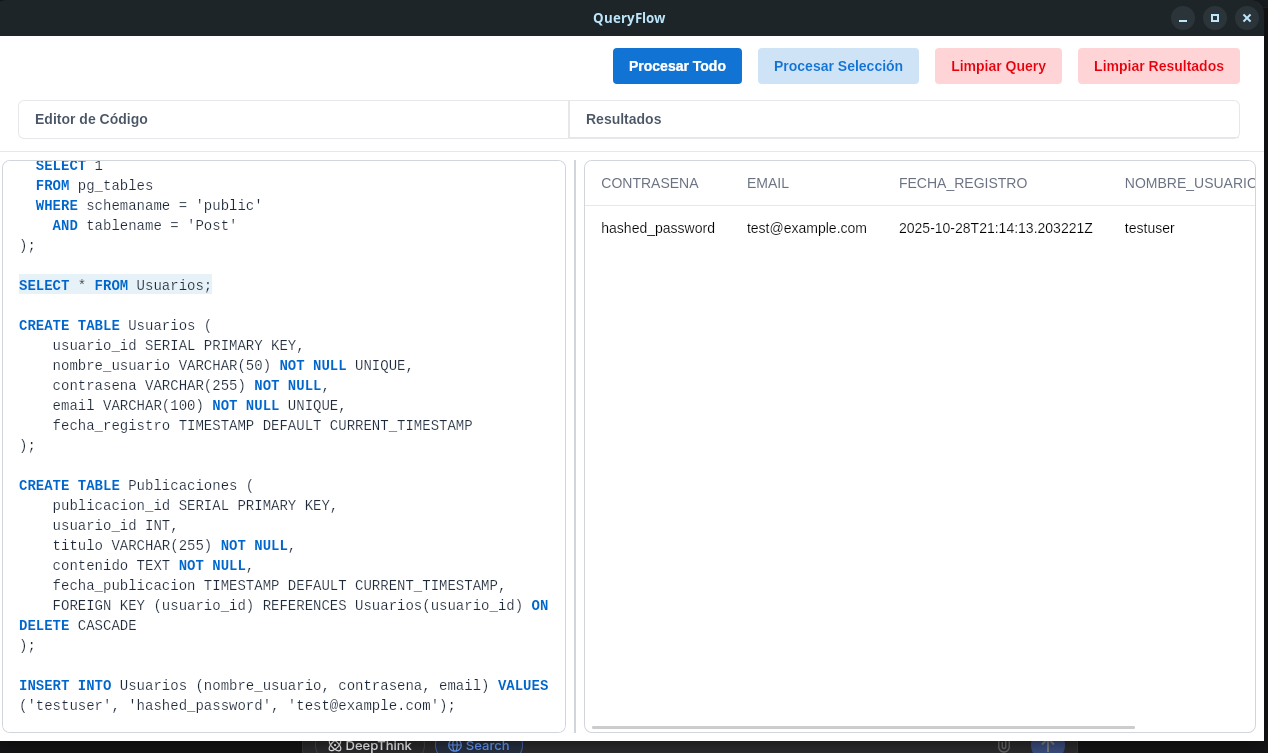This screenshot has width=1268, height=753.
Task: Select the testuser result cell
Action: coord(1150,228)
